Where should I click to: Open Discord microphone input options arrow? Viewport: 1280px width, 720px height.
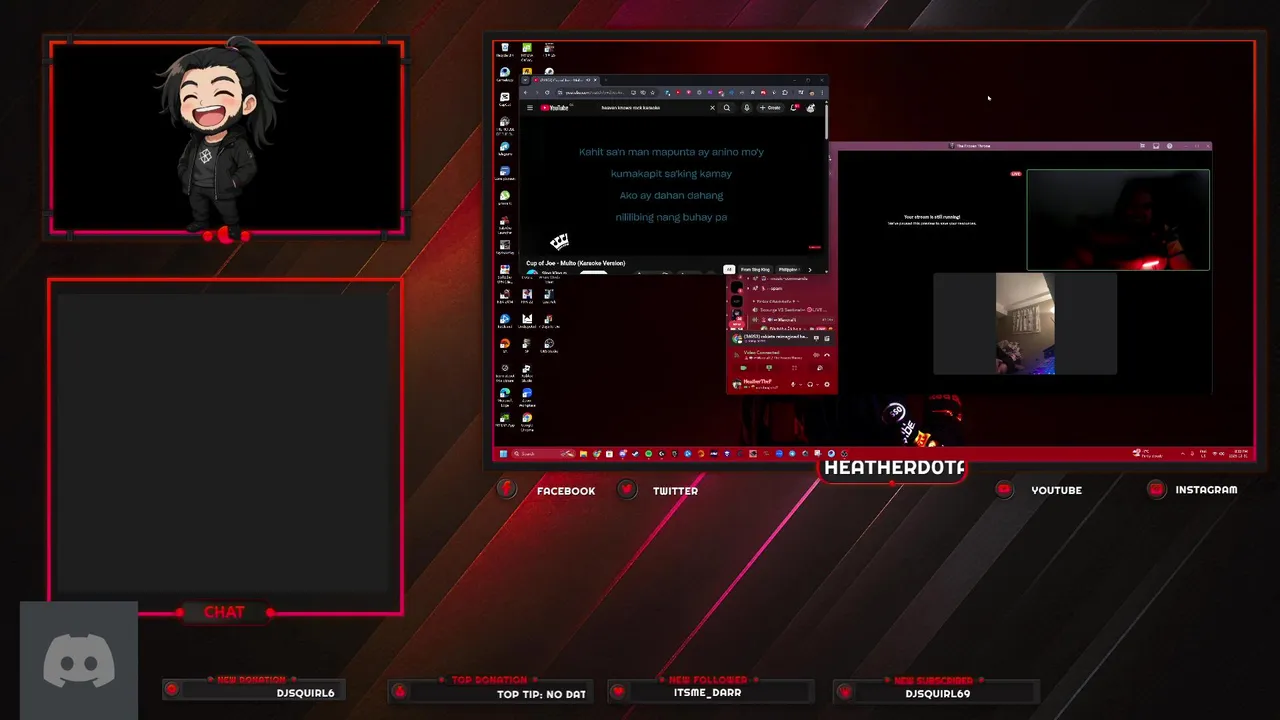coord(801,384)
